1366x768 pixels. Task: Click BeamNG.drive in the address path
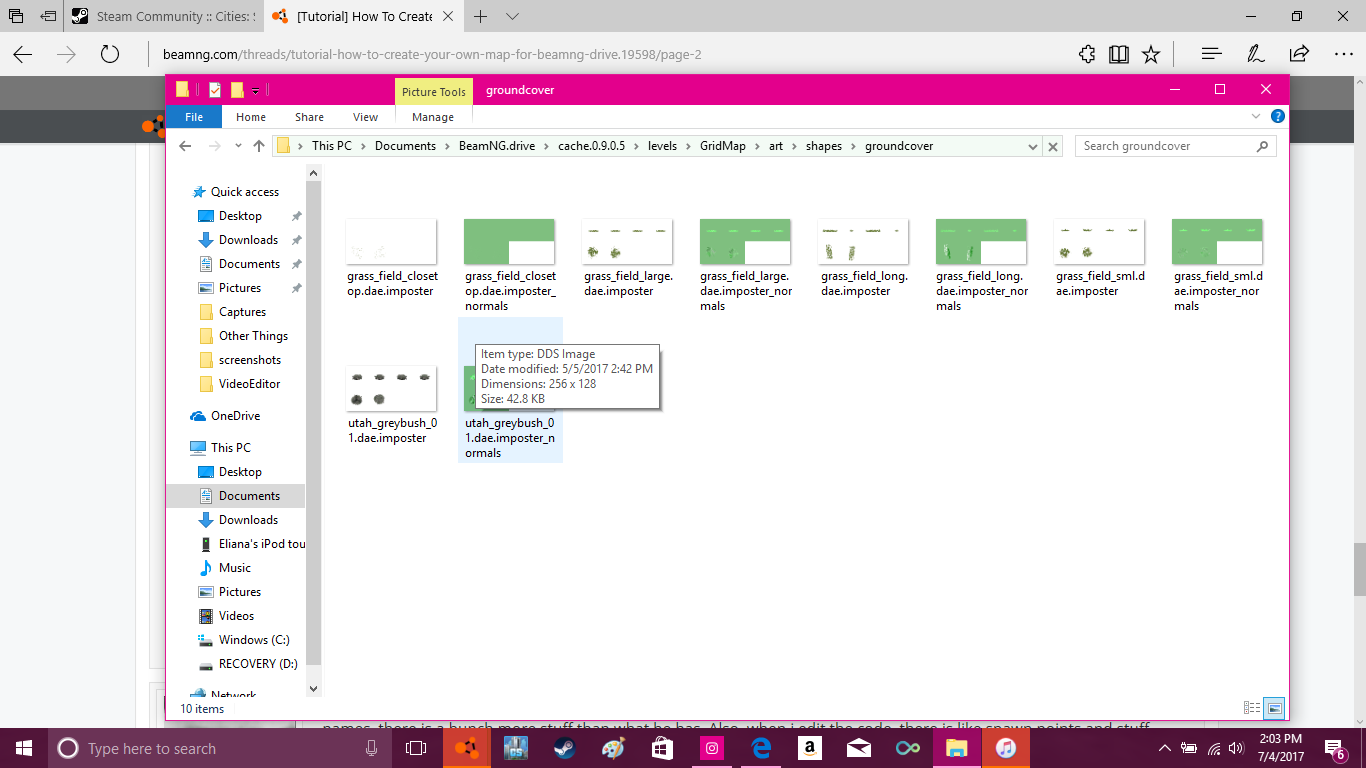(497, 146)
